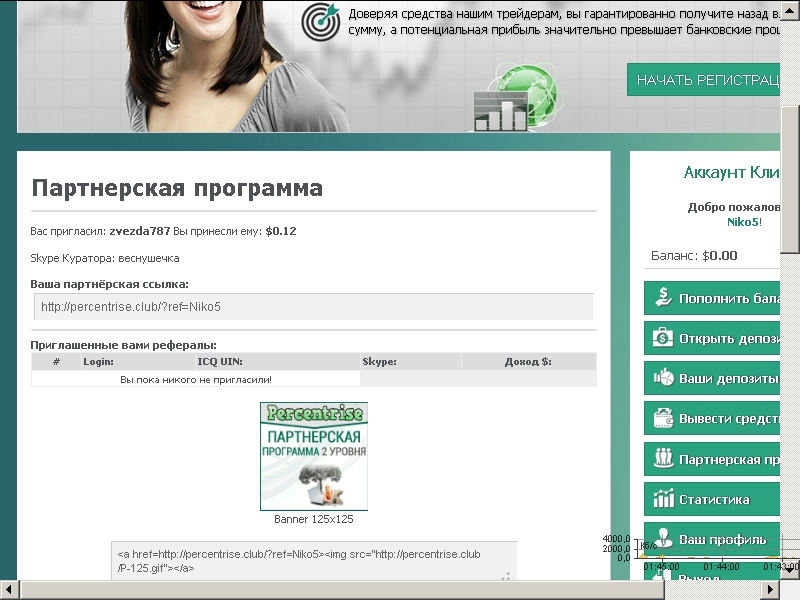This screenshot has height=600, width=800.
Task: Click the resize grip of the code text area
Action: click(x=507, y=576)
